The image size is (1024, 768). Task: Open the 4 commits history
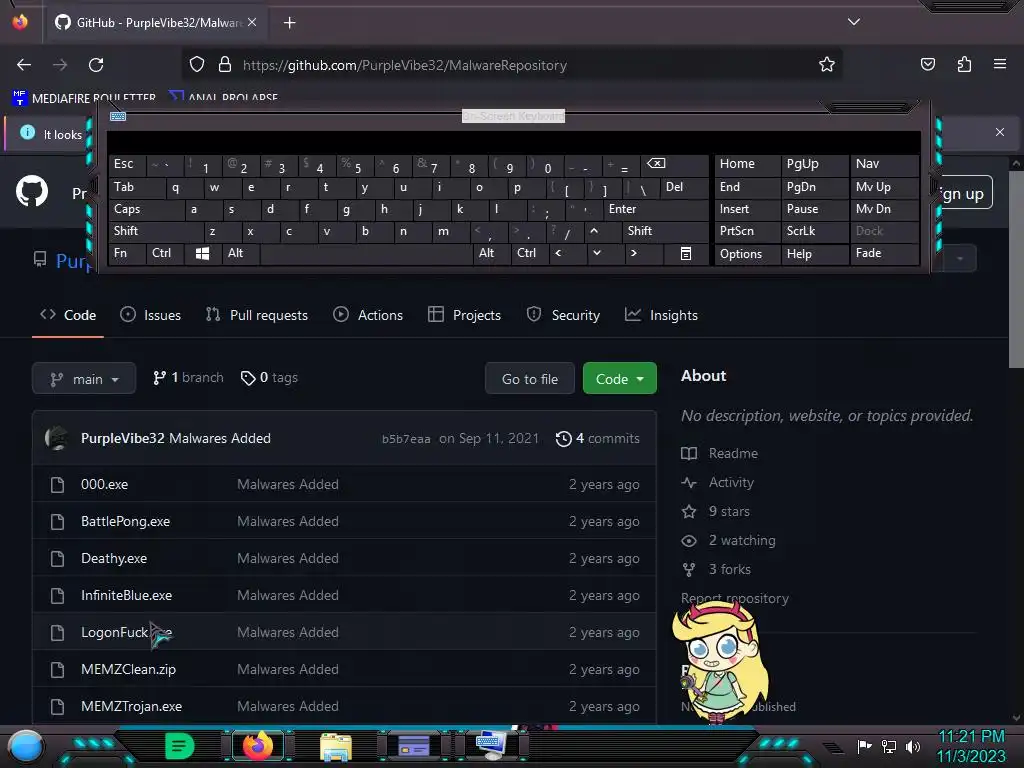[598, 438]
